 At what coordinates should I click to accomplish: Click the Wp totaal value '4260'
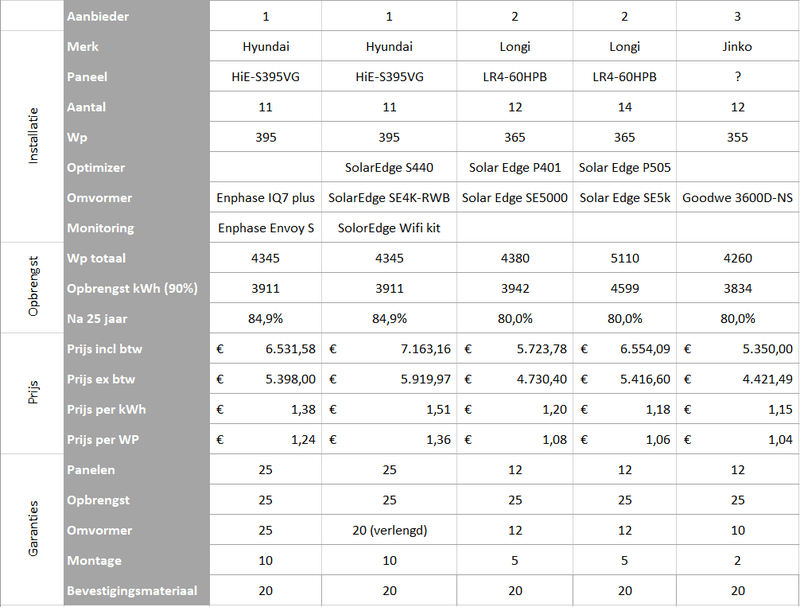pos(737,258)
